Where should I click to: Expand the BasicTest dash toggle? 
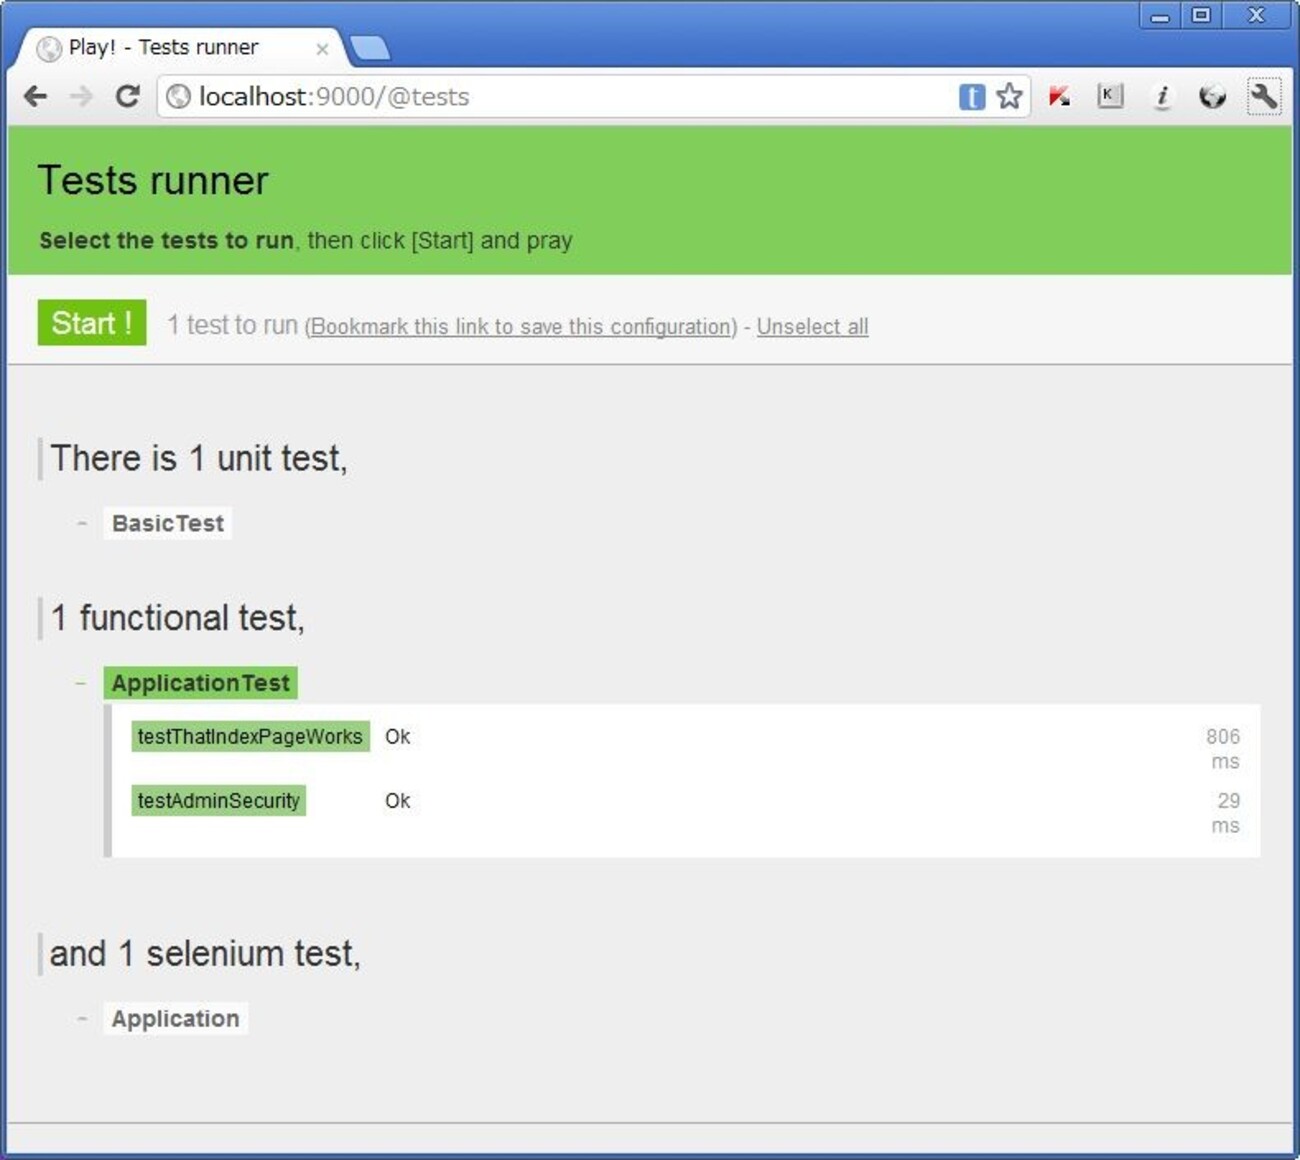[x=82, y=523]
